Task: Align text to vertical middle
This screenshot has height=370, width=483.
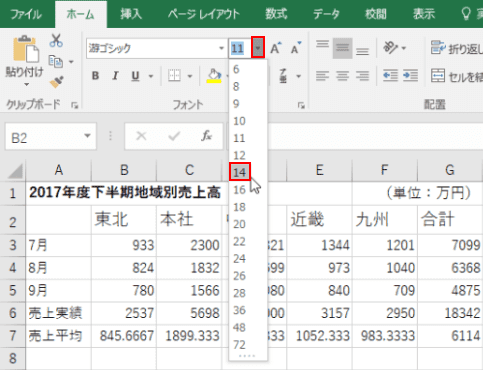Action: click(342, 48)
